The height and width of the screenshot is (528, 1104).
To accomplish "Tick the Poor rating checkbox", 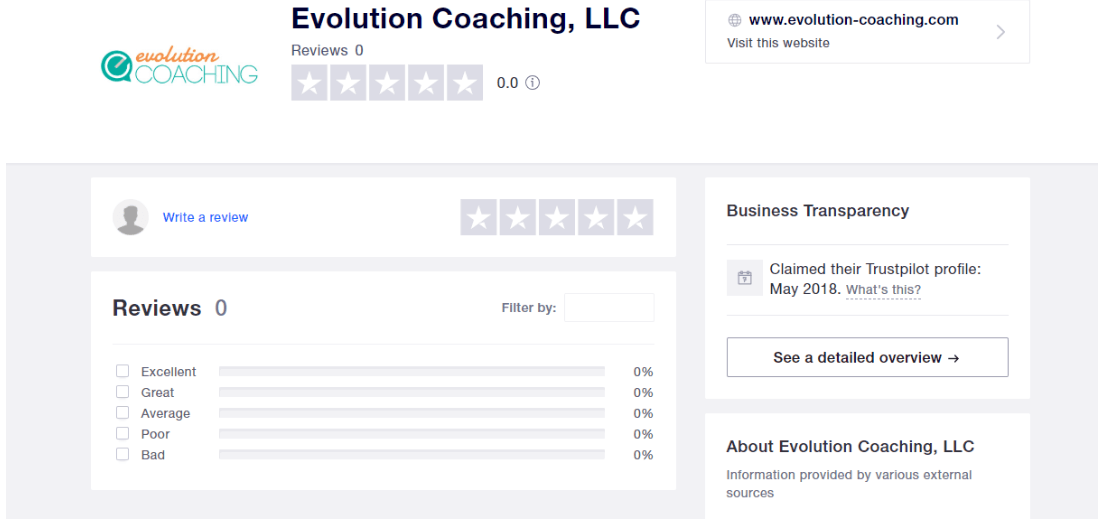I will tap(123, 434).
